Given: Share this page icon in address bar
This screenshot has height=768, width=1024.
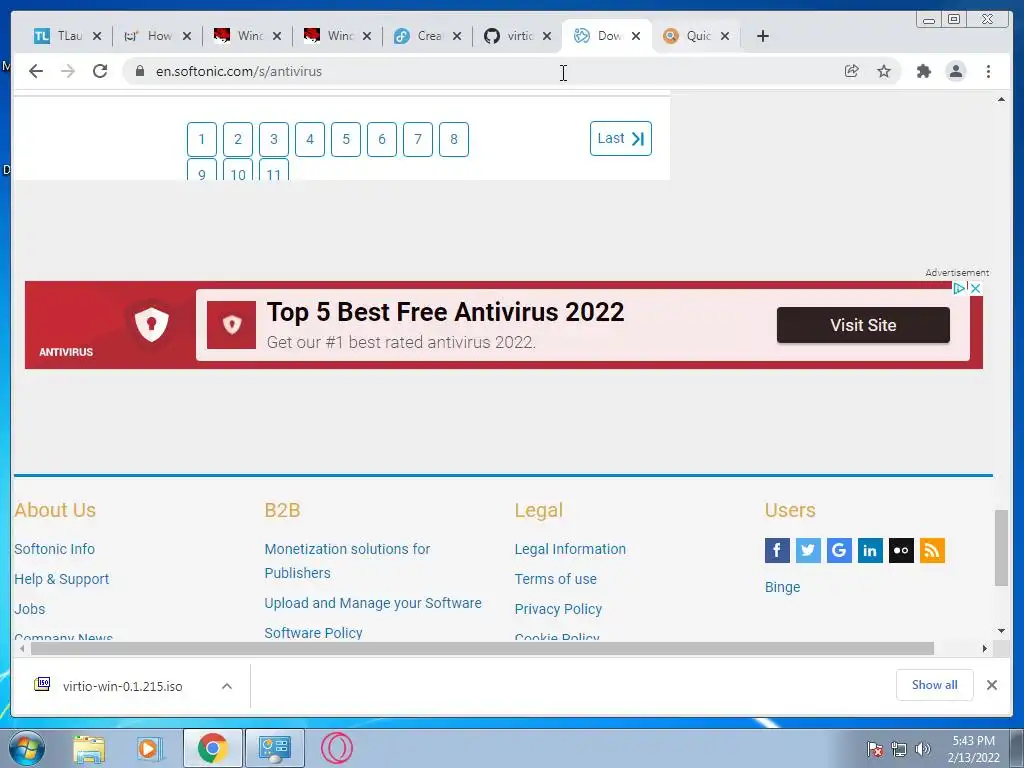Looking at the screenshot, I should point(851,71).
